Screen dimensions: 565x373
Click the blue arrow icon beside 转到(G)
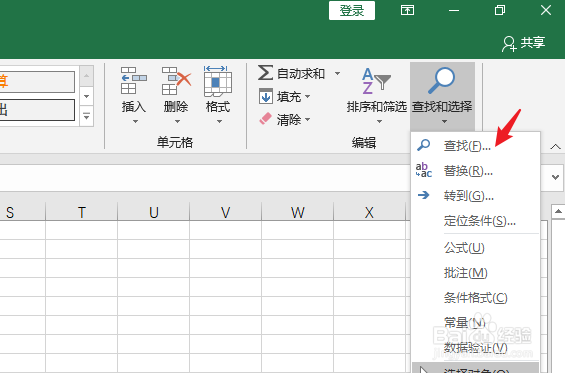[x=423, y=195]
